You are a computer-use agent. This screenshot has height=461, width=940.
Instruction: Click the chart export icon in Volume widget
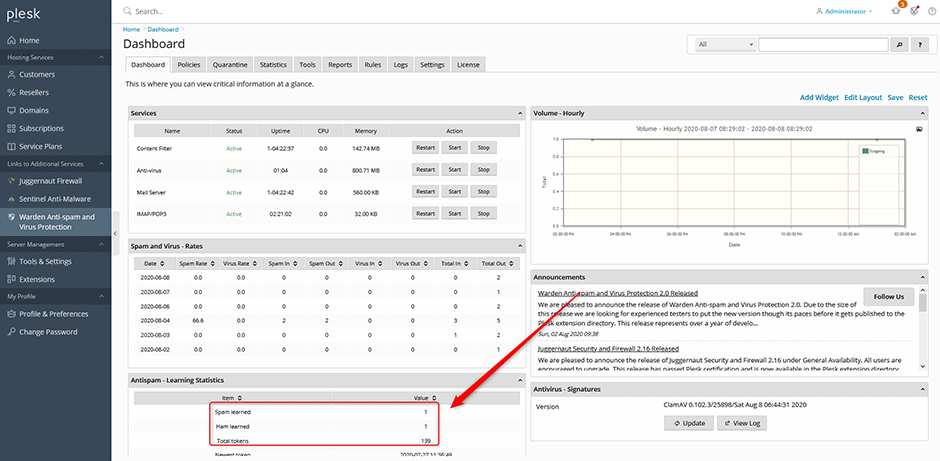[919, 129]
